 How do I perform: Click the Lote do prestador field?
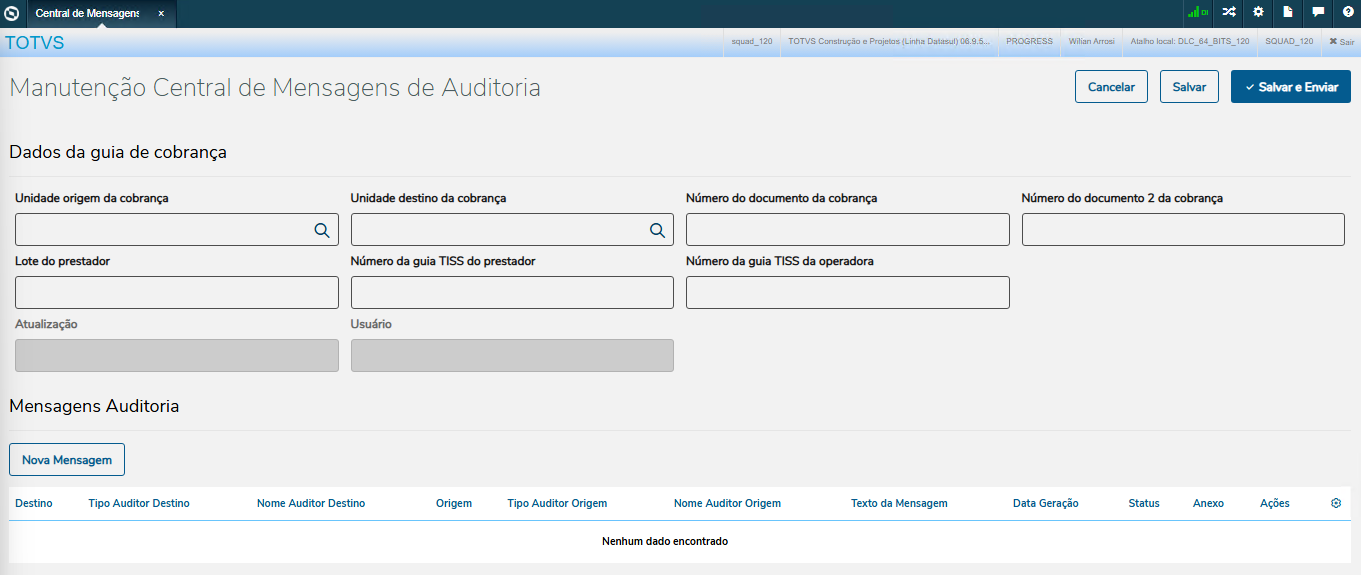tap(177, 293)
